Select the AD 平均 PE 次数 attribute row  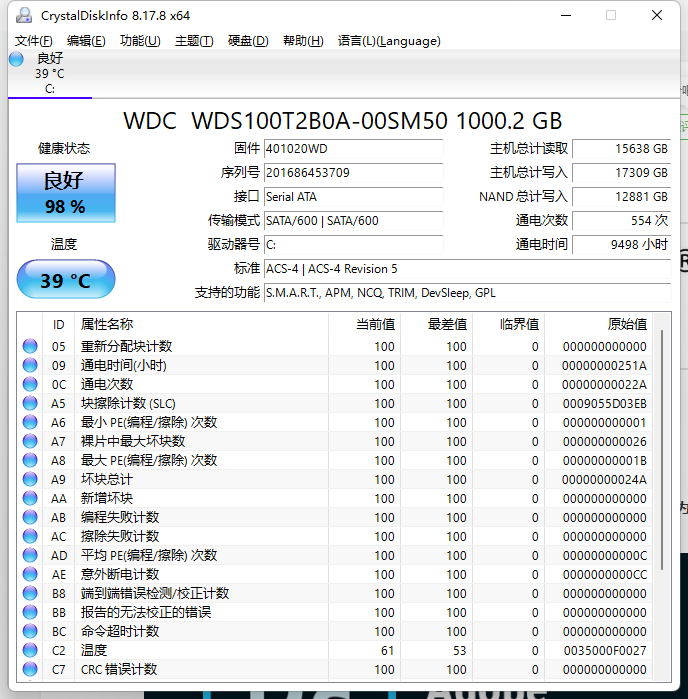point(334,555)
